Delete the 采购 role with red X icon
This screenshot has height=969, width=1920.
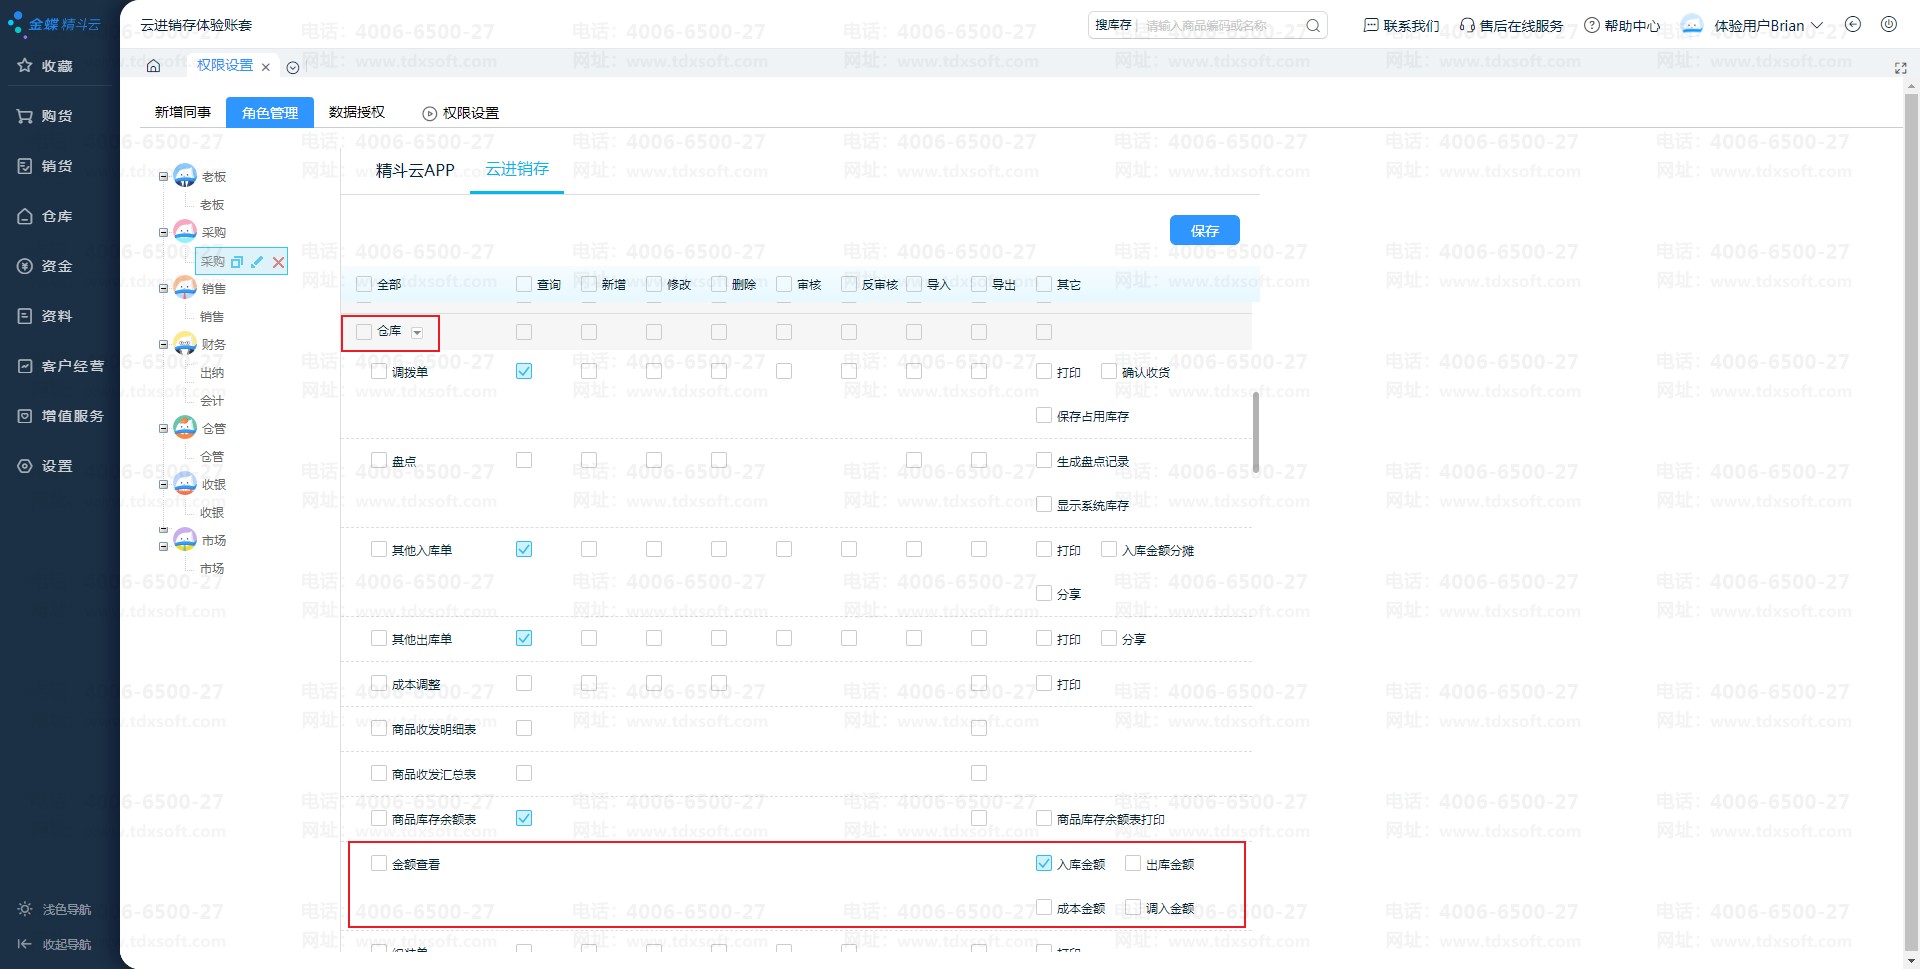click(278, 262)
